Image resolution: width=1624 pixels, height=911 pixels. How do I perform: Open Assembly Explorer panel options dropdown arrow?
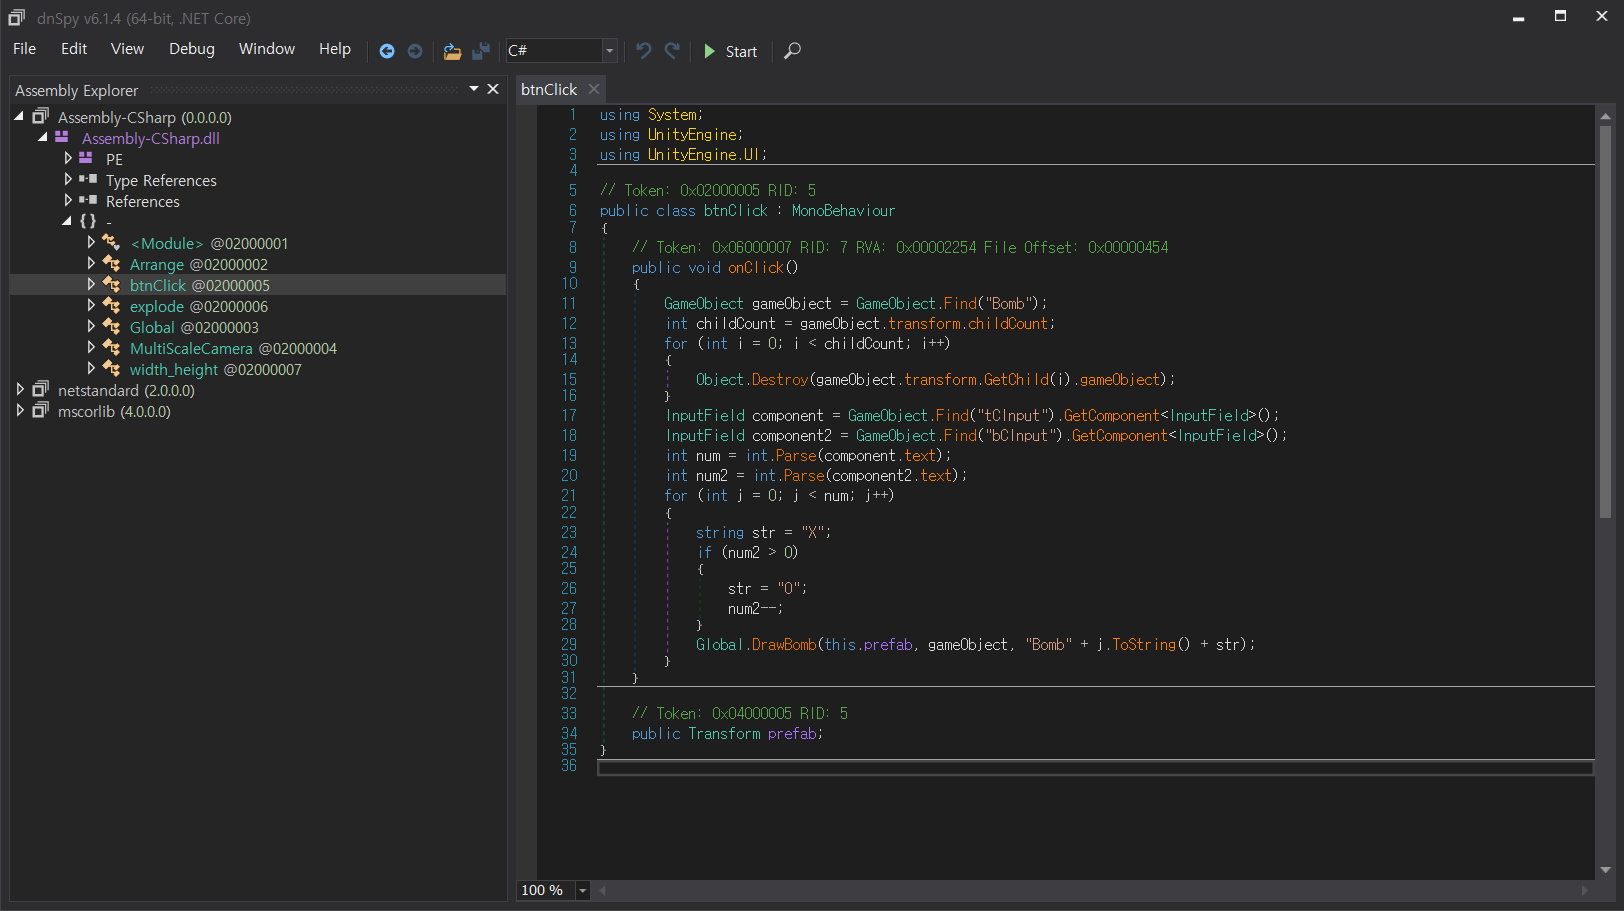tap(474, 89)
